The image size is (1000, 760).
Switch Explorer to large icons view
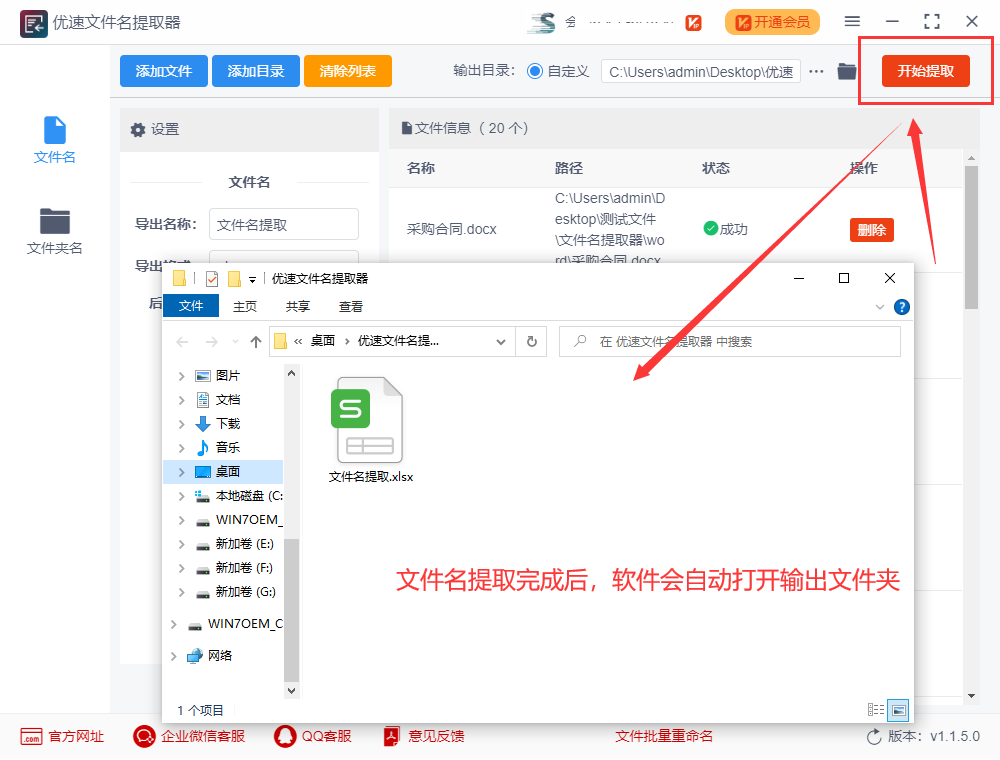tap(899, 710)
